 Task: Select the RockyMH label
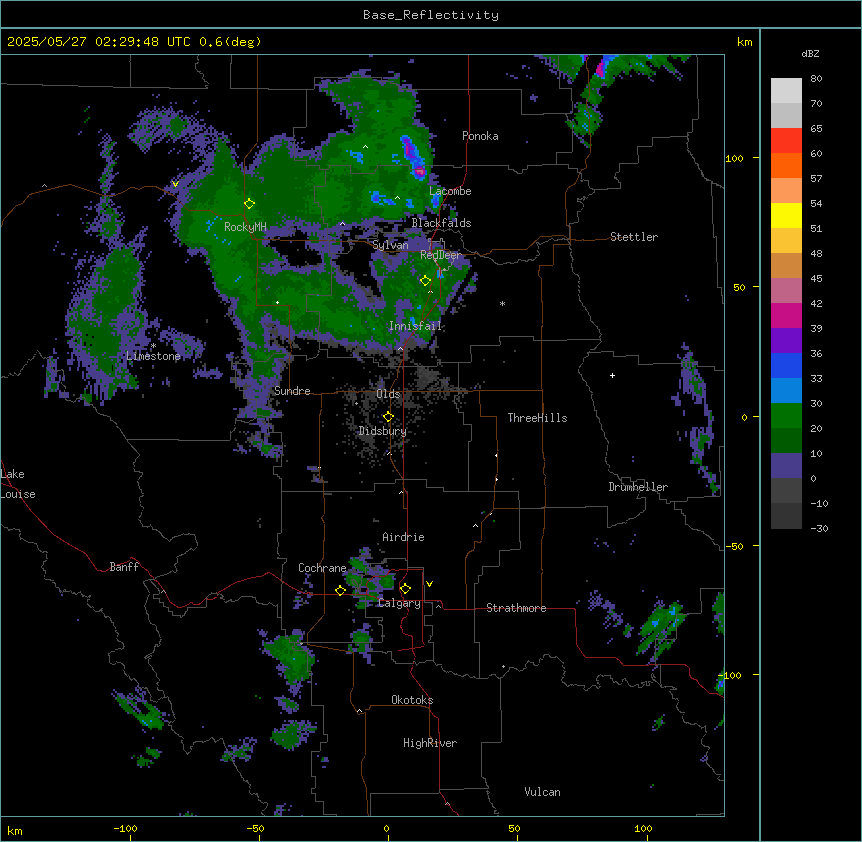[x=245, y=227]
